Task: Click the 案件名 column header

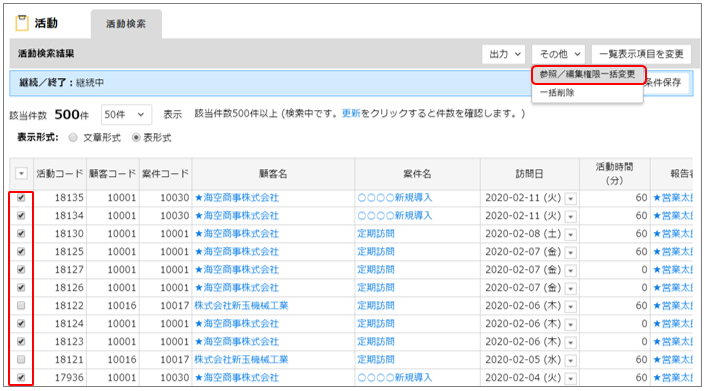Action: (417, 173)
